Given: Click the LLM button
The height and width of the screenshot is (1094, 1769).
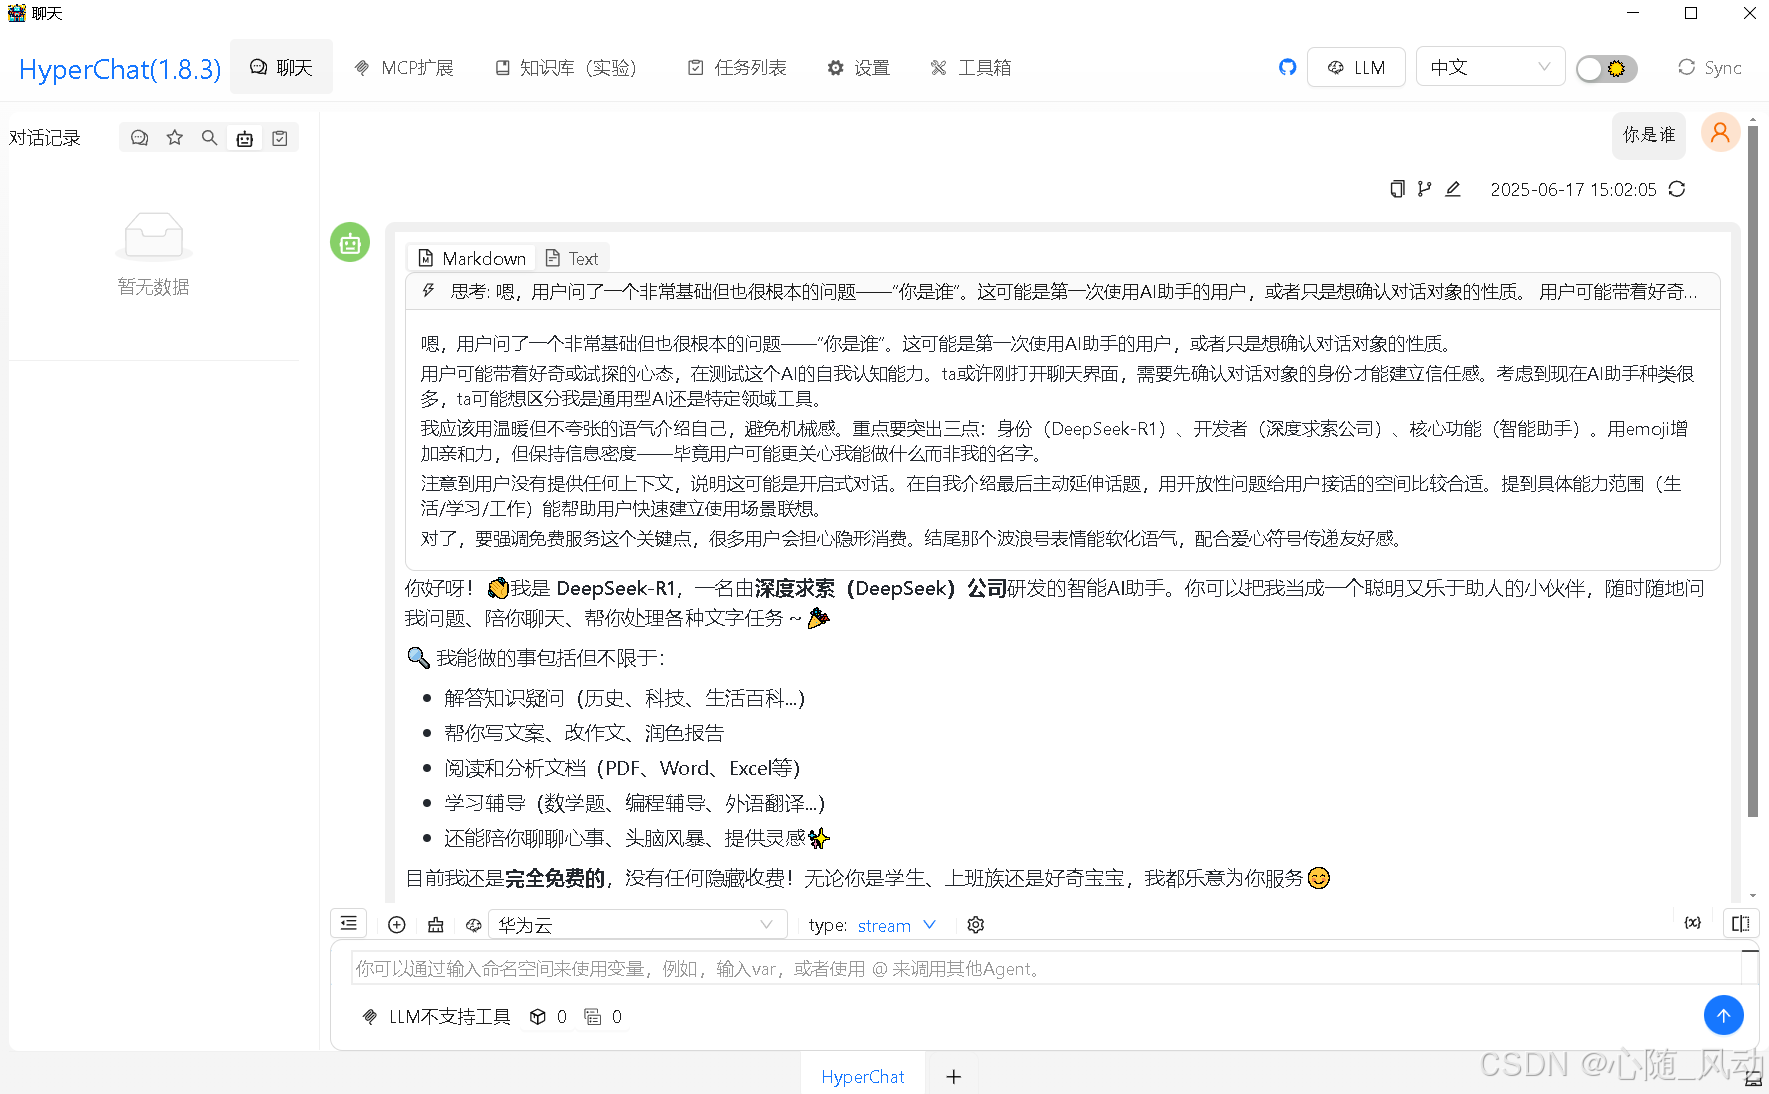Looking at the screenshot, I should click(x=1356, y=67).
